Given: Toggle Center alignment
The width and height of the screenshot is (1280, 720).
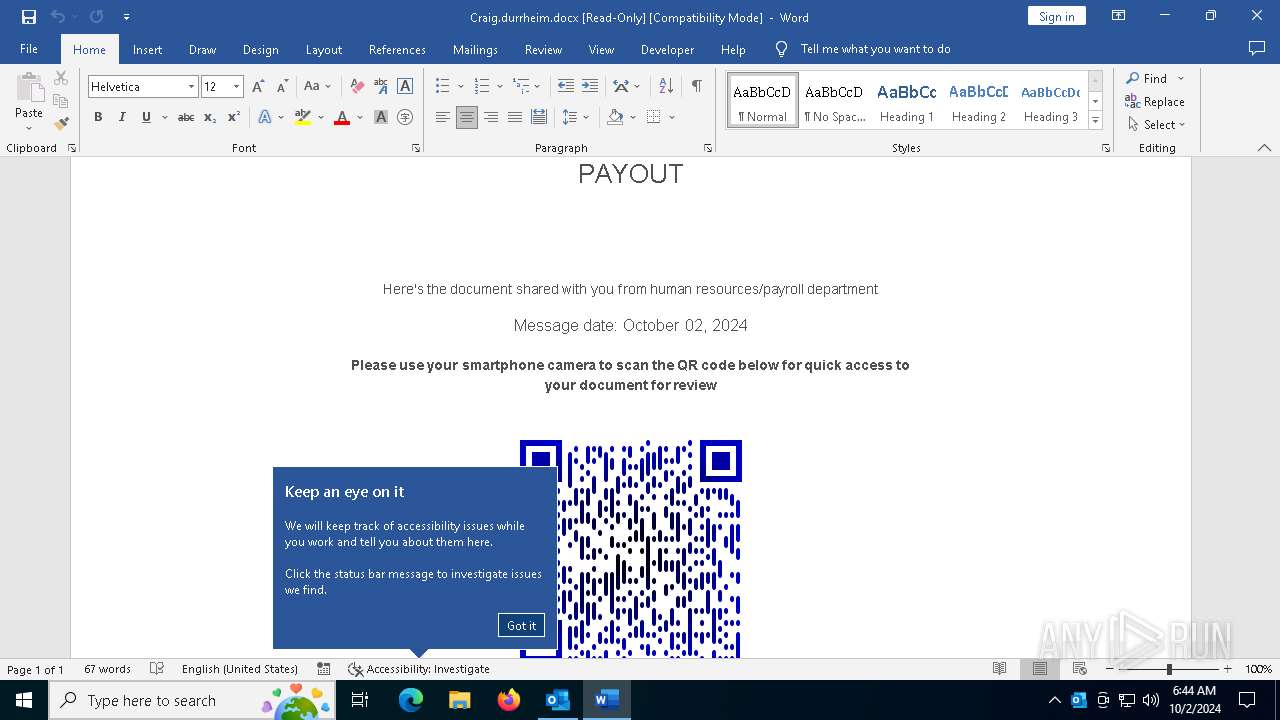Looking at the screenshot, I should click(467, 117).
